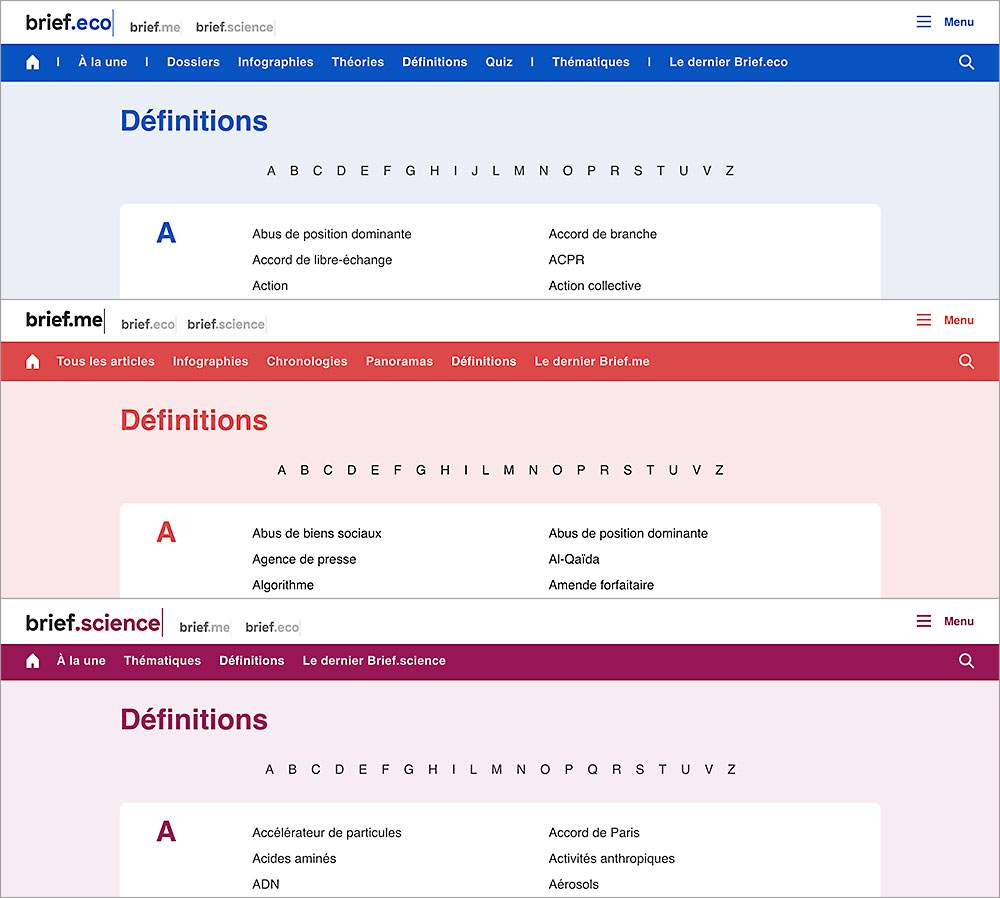
Task: Open the red hamburger Menu of Brief.me
Action: tap(945, 320)
